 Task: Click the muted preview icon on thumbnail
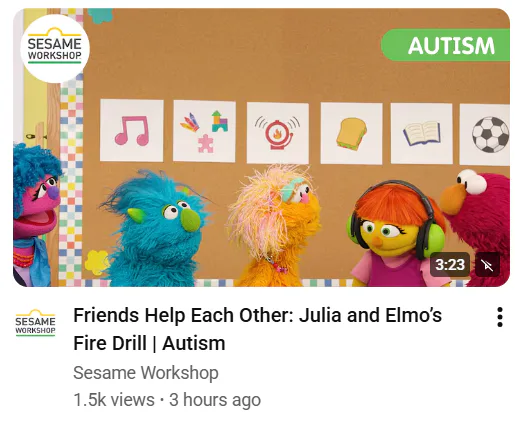tap(487, 265)
